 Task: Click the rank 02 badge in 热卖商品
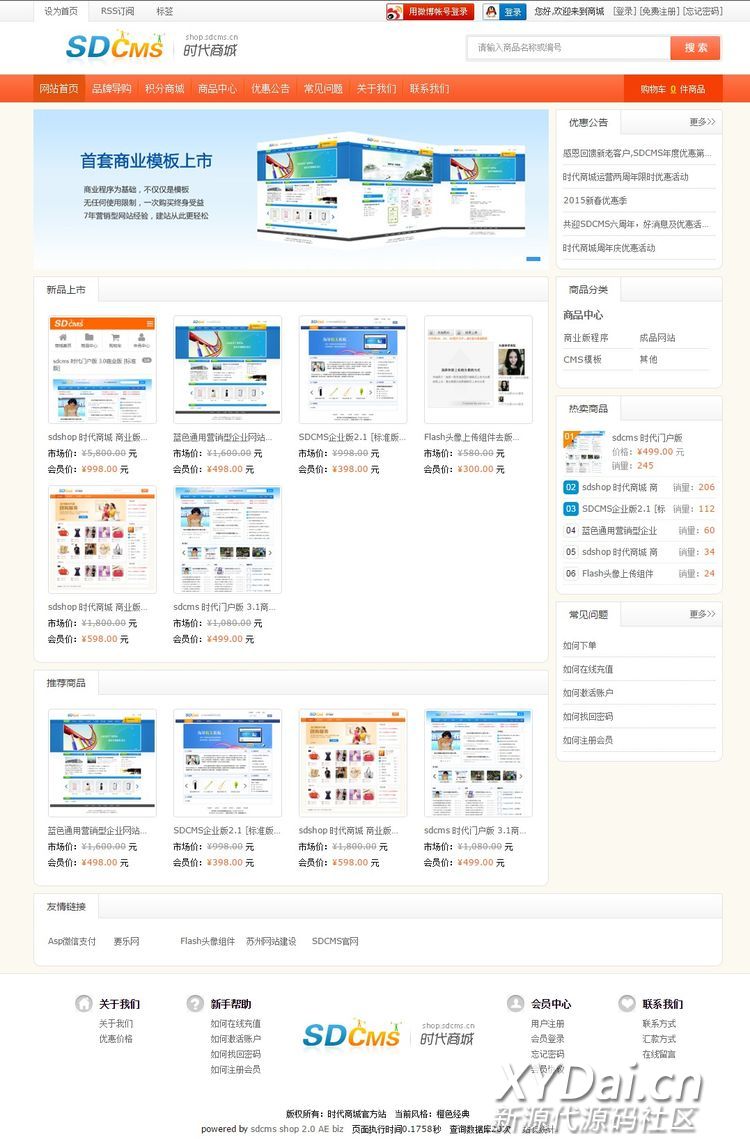pyautogui.click(x=570, y=487)
